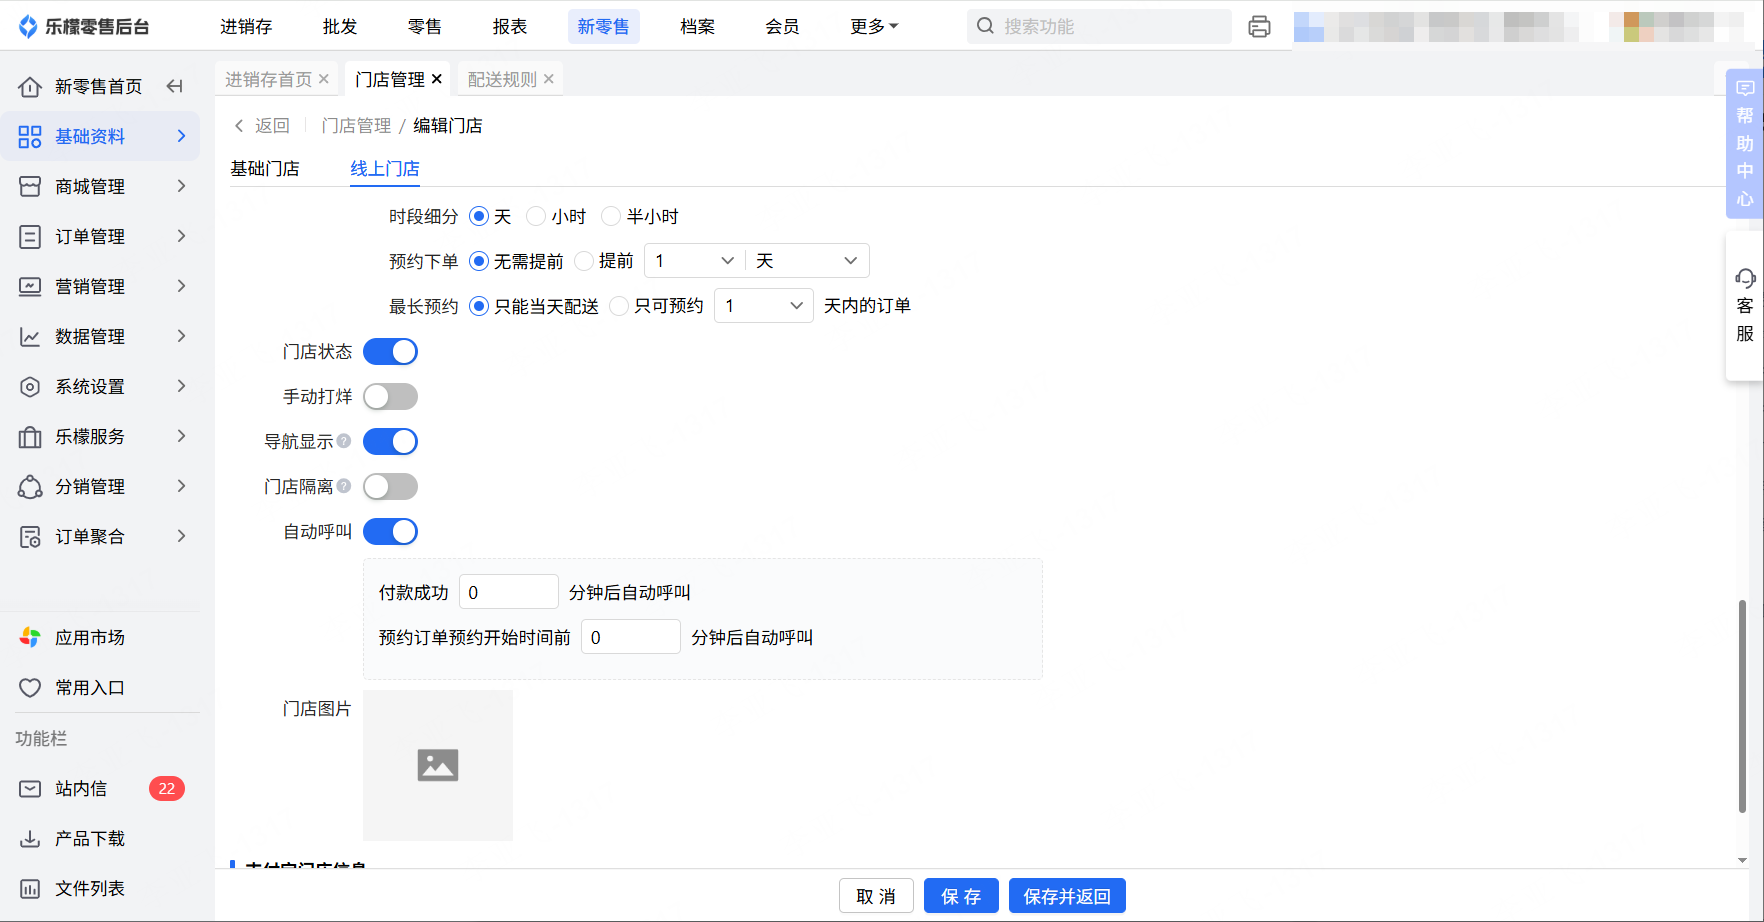Click the 保存并返回 button
Screen dimensions: 1764x922
1066,896
